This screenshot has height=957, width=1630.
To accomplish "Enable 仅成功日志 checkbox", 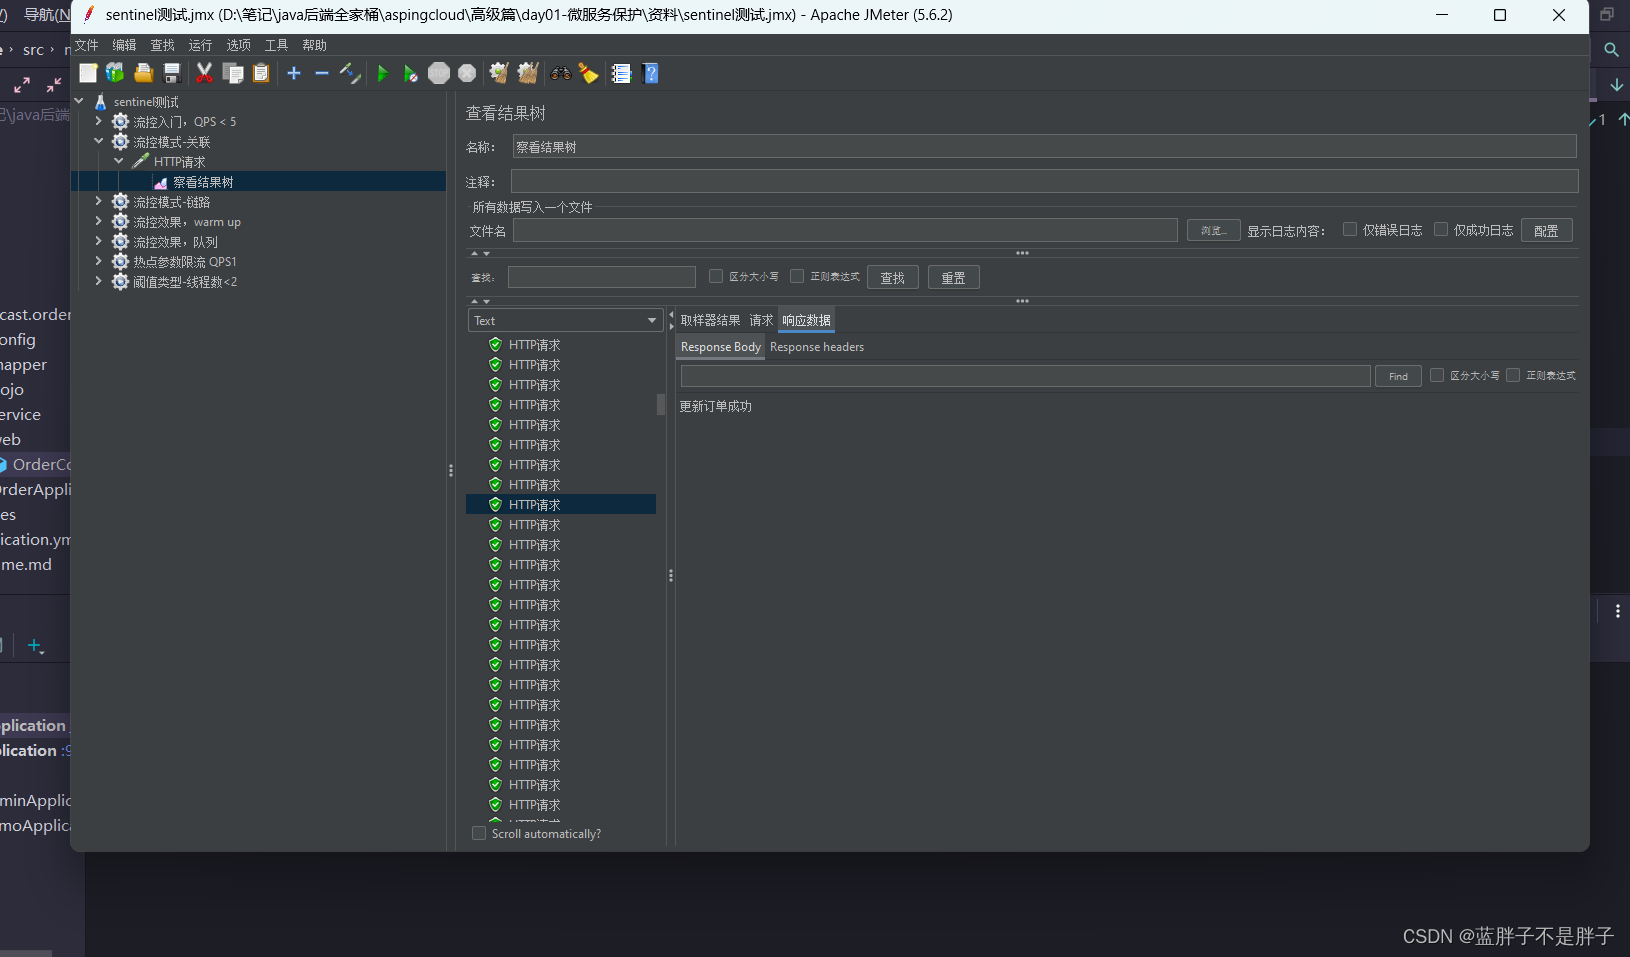I will [1441, 229].
